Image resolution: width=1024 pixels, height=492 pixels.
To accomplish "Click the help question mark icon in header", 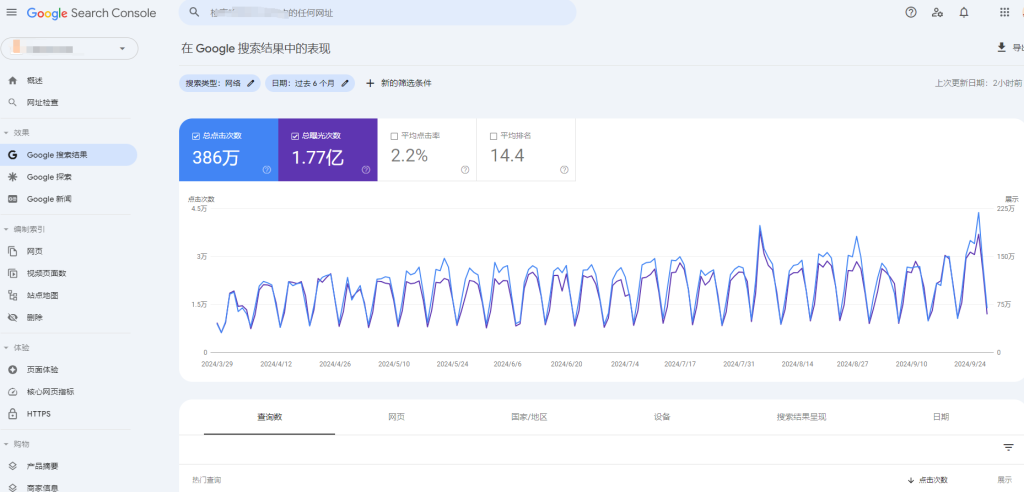I will coord(910,12).
